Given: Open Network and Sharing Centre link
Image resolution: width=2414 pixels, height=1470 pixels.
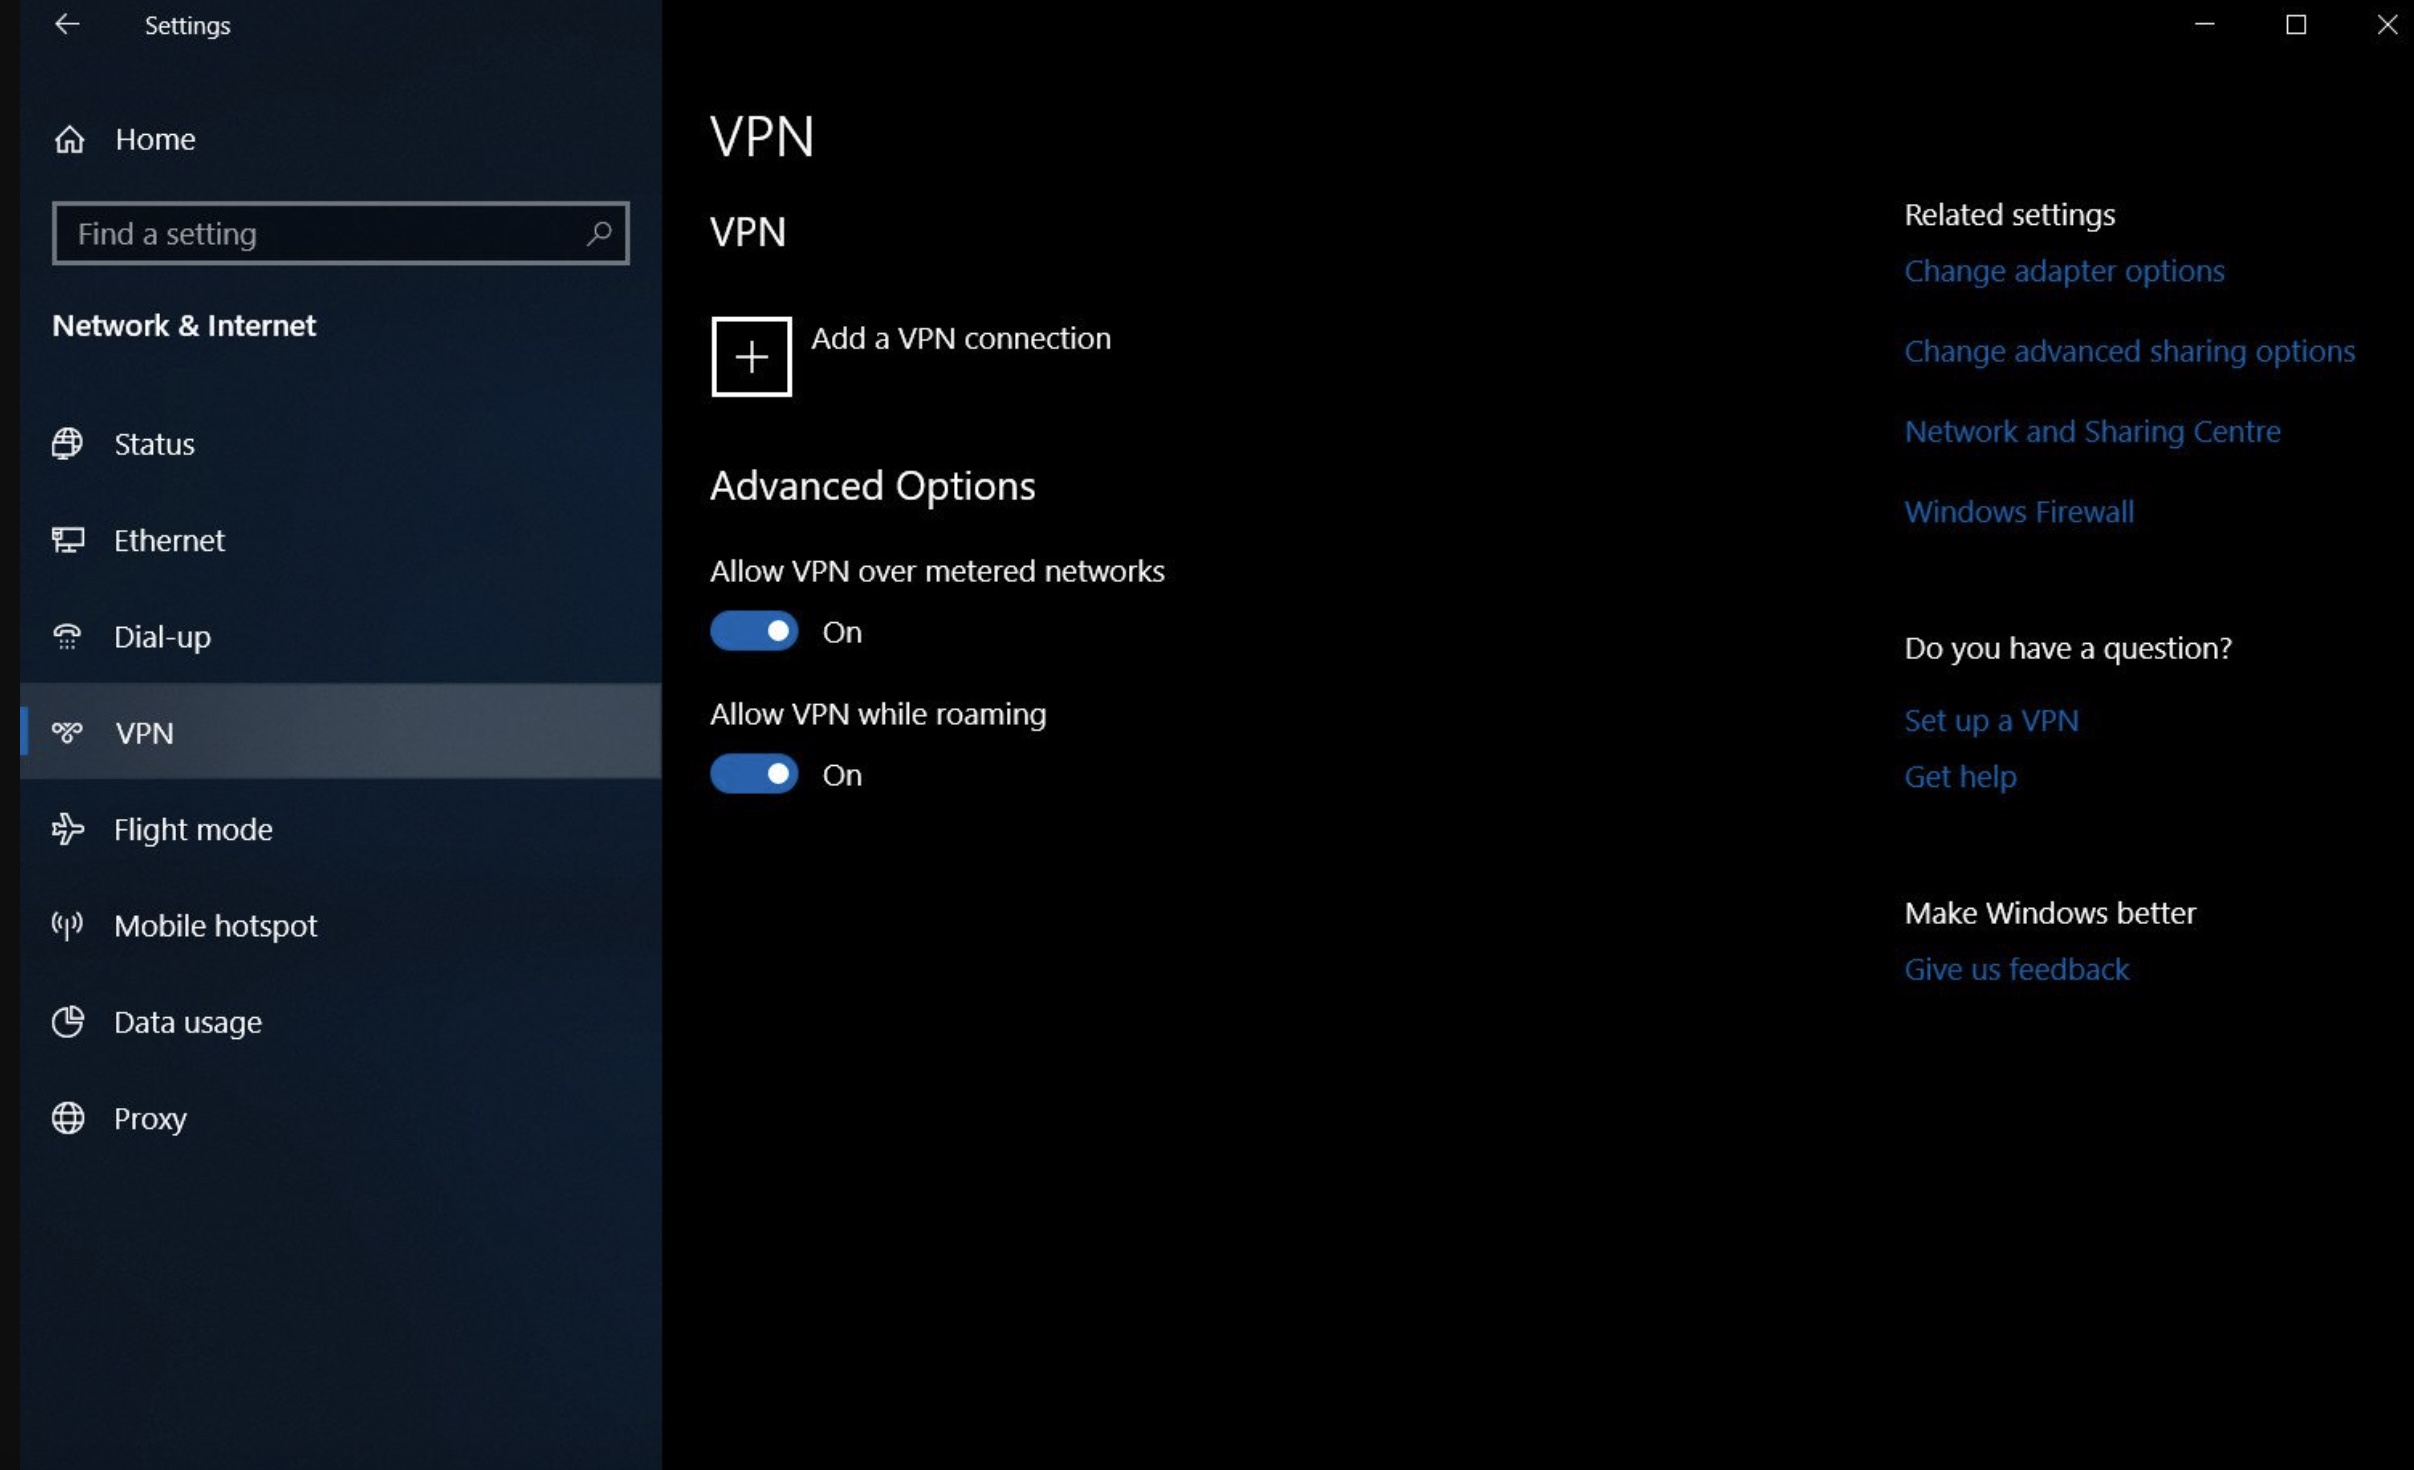Looking at the screenshot, I should 2092,431.
